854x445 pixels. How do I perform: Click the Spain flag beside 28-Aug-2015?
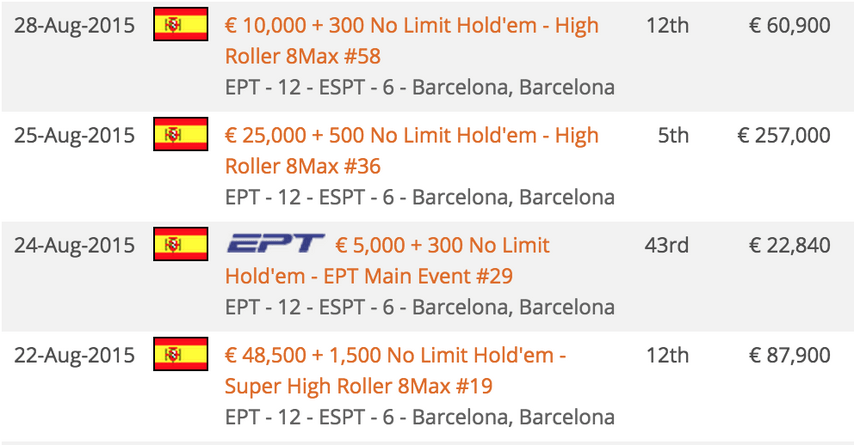tap(180, 25)
